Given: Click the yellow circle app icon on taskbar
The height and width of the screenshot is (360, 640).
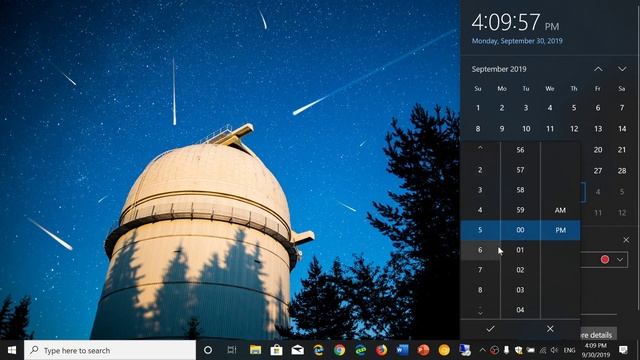Looking at the screenshot, I should point(444,350).
